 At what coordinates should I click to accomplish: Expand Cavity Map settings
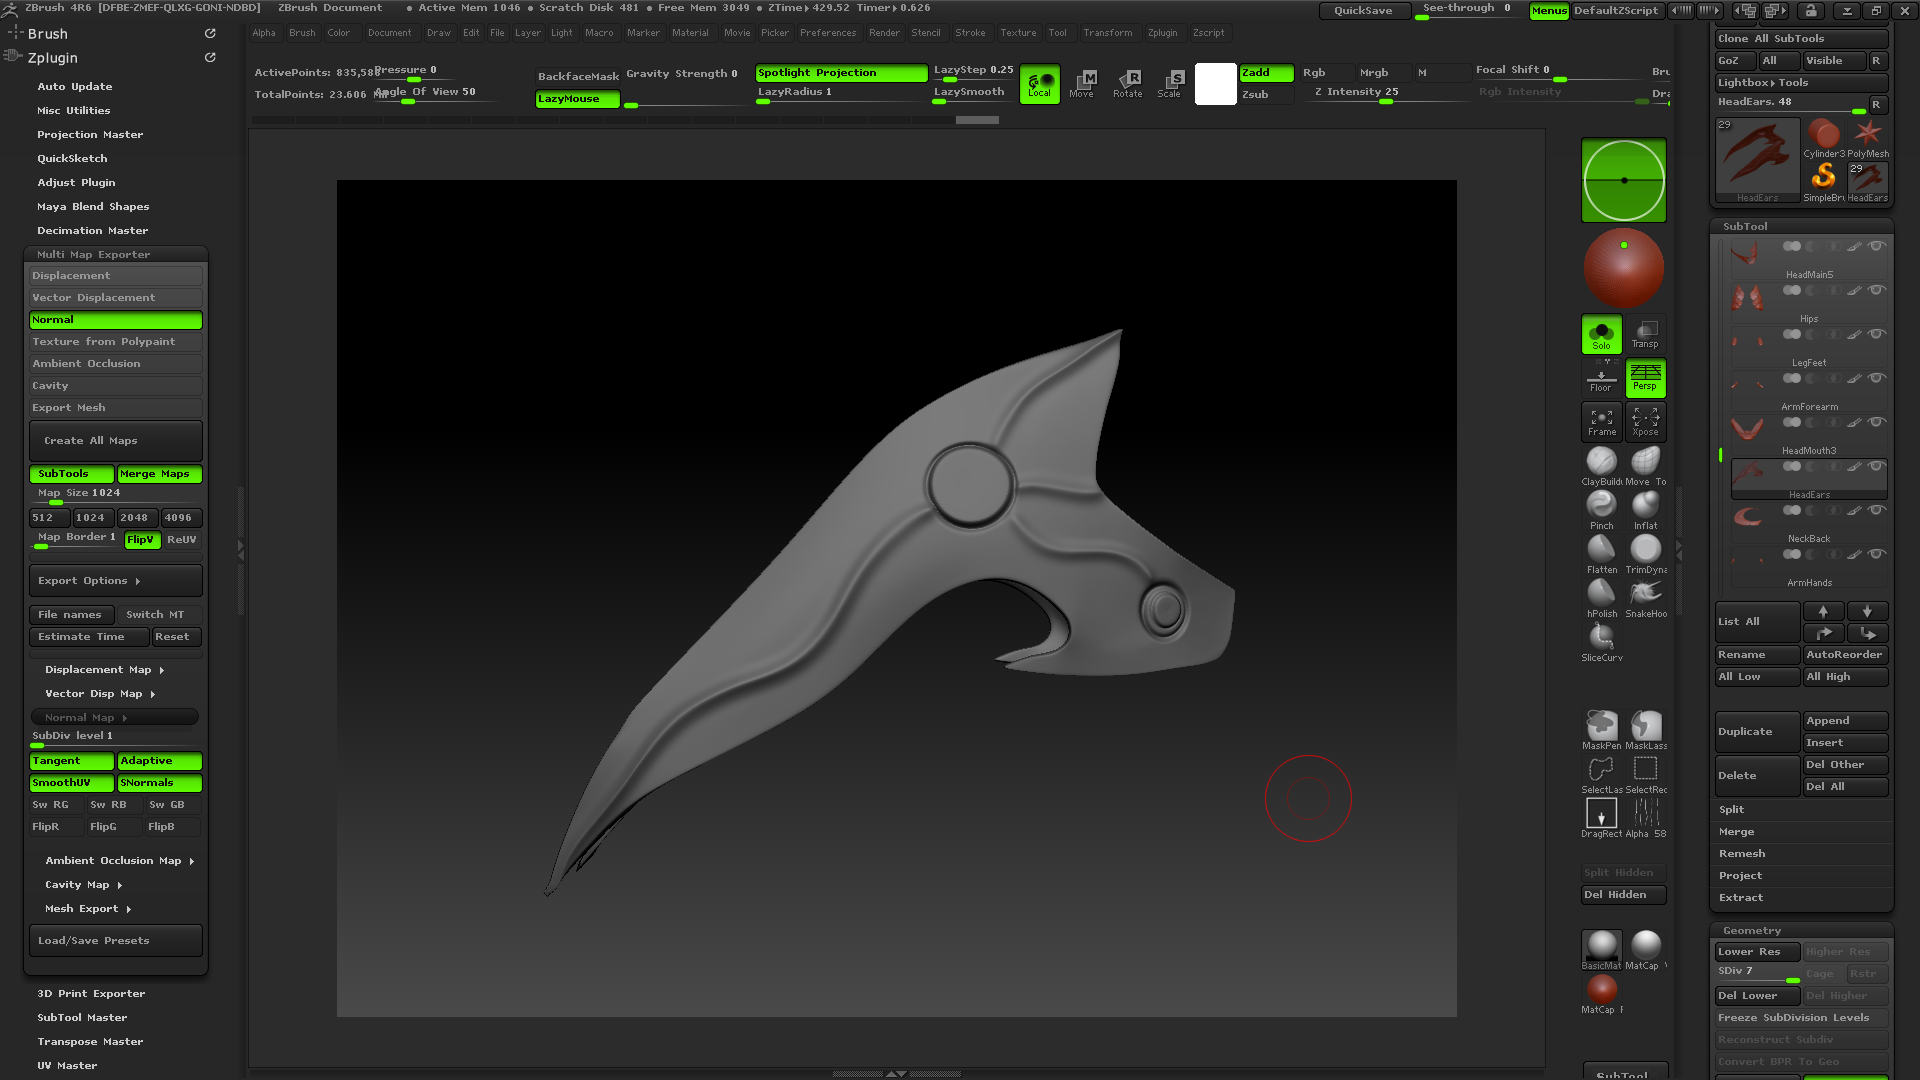tap(83, 885)
